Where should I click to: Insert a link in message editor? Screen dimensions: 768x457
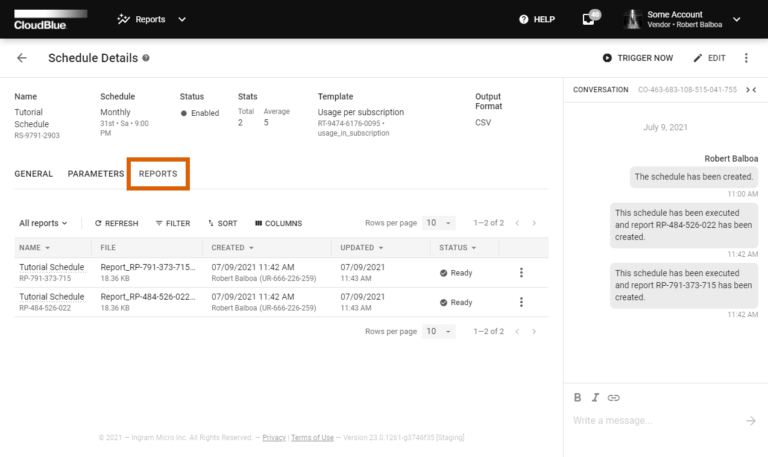tap(613, 398)
